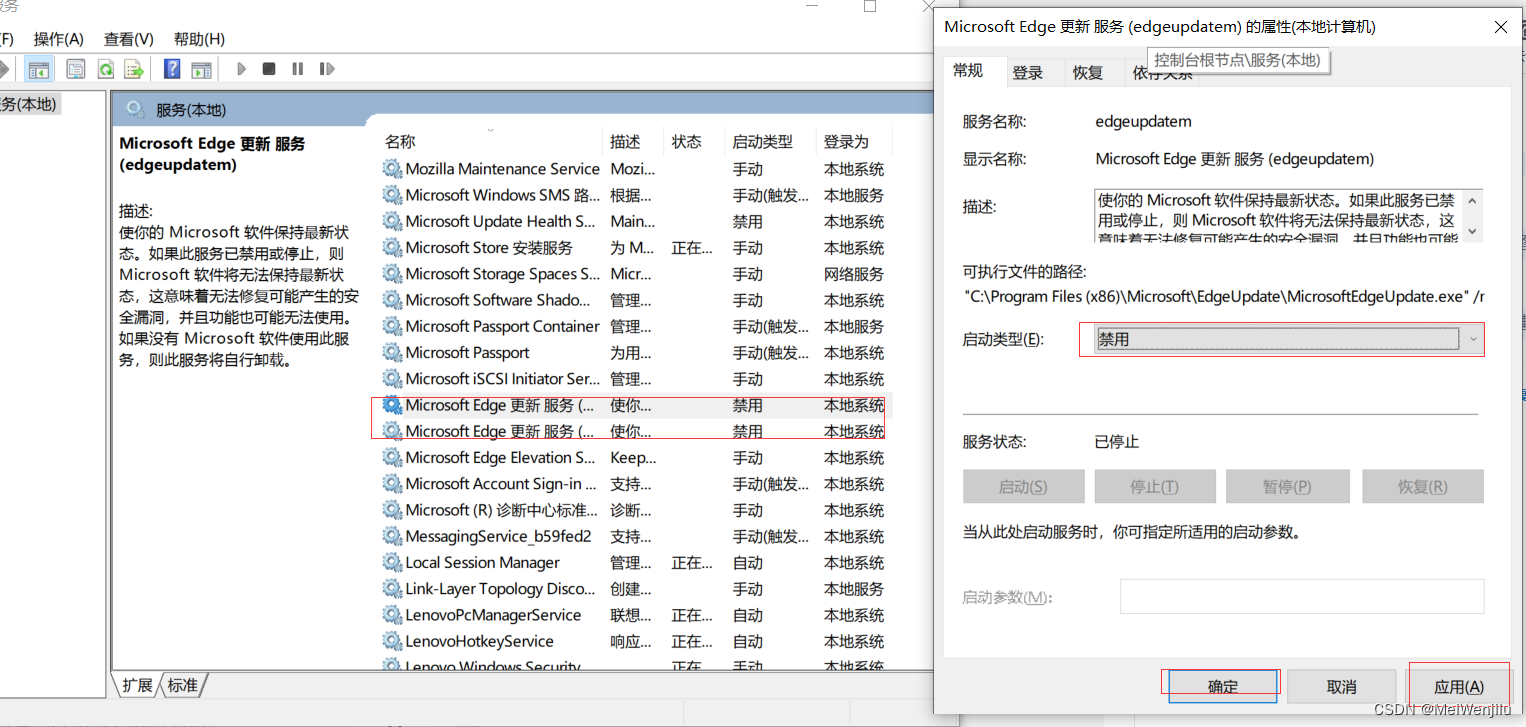
Task: Click gear icon of Microsoft iSCSI Initiator row
Action: [392, 379]
